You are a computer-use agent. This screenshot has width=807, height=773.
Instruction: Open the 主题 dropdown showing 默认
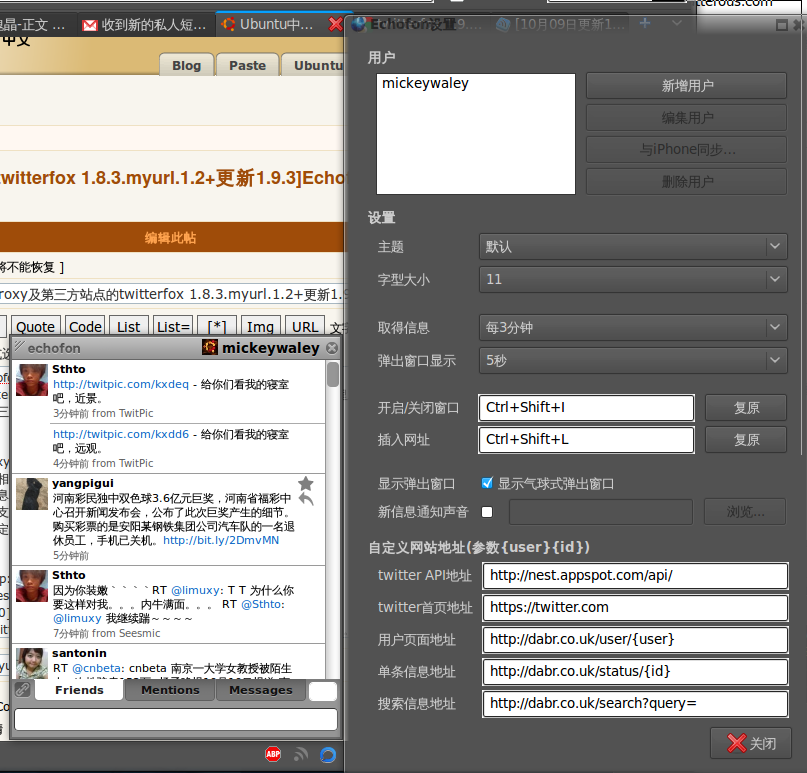(x=633, y=247)
